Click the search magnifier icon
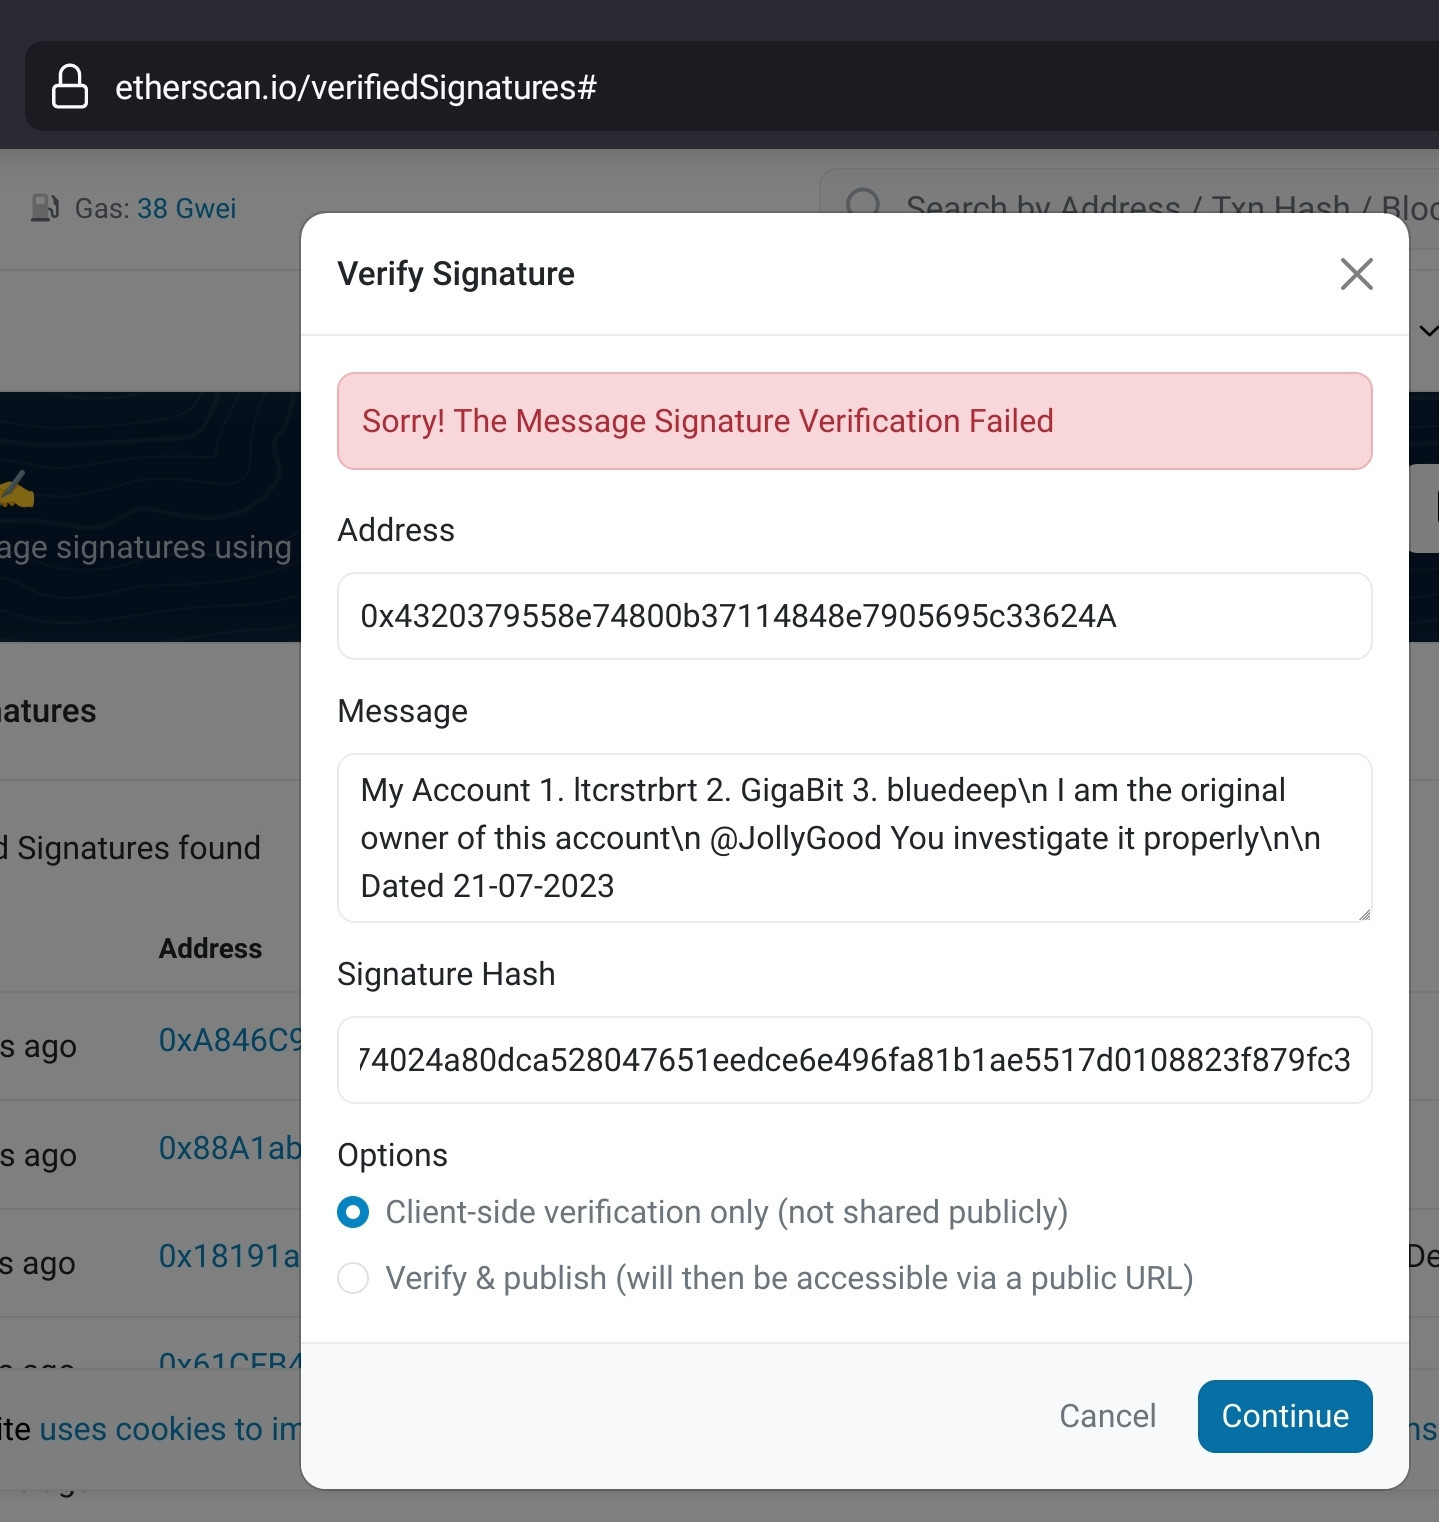The image size is (1439, 1522). (863, 204)
